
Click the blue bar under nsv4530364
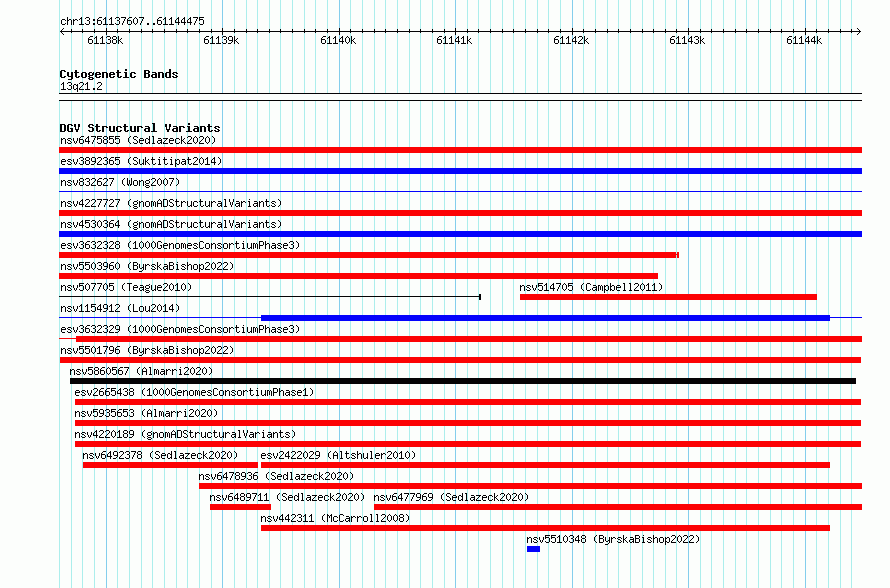coord(460,234)
